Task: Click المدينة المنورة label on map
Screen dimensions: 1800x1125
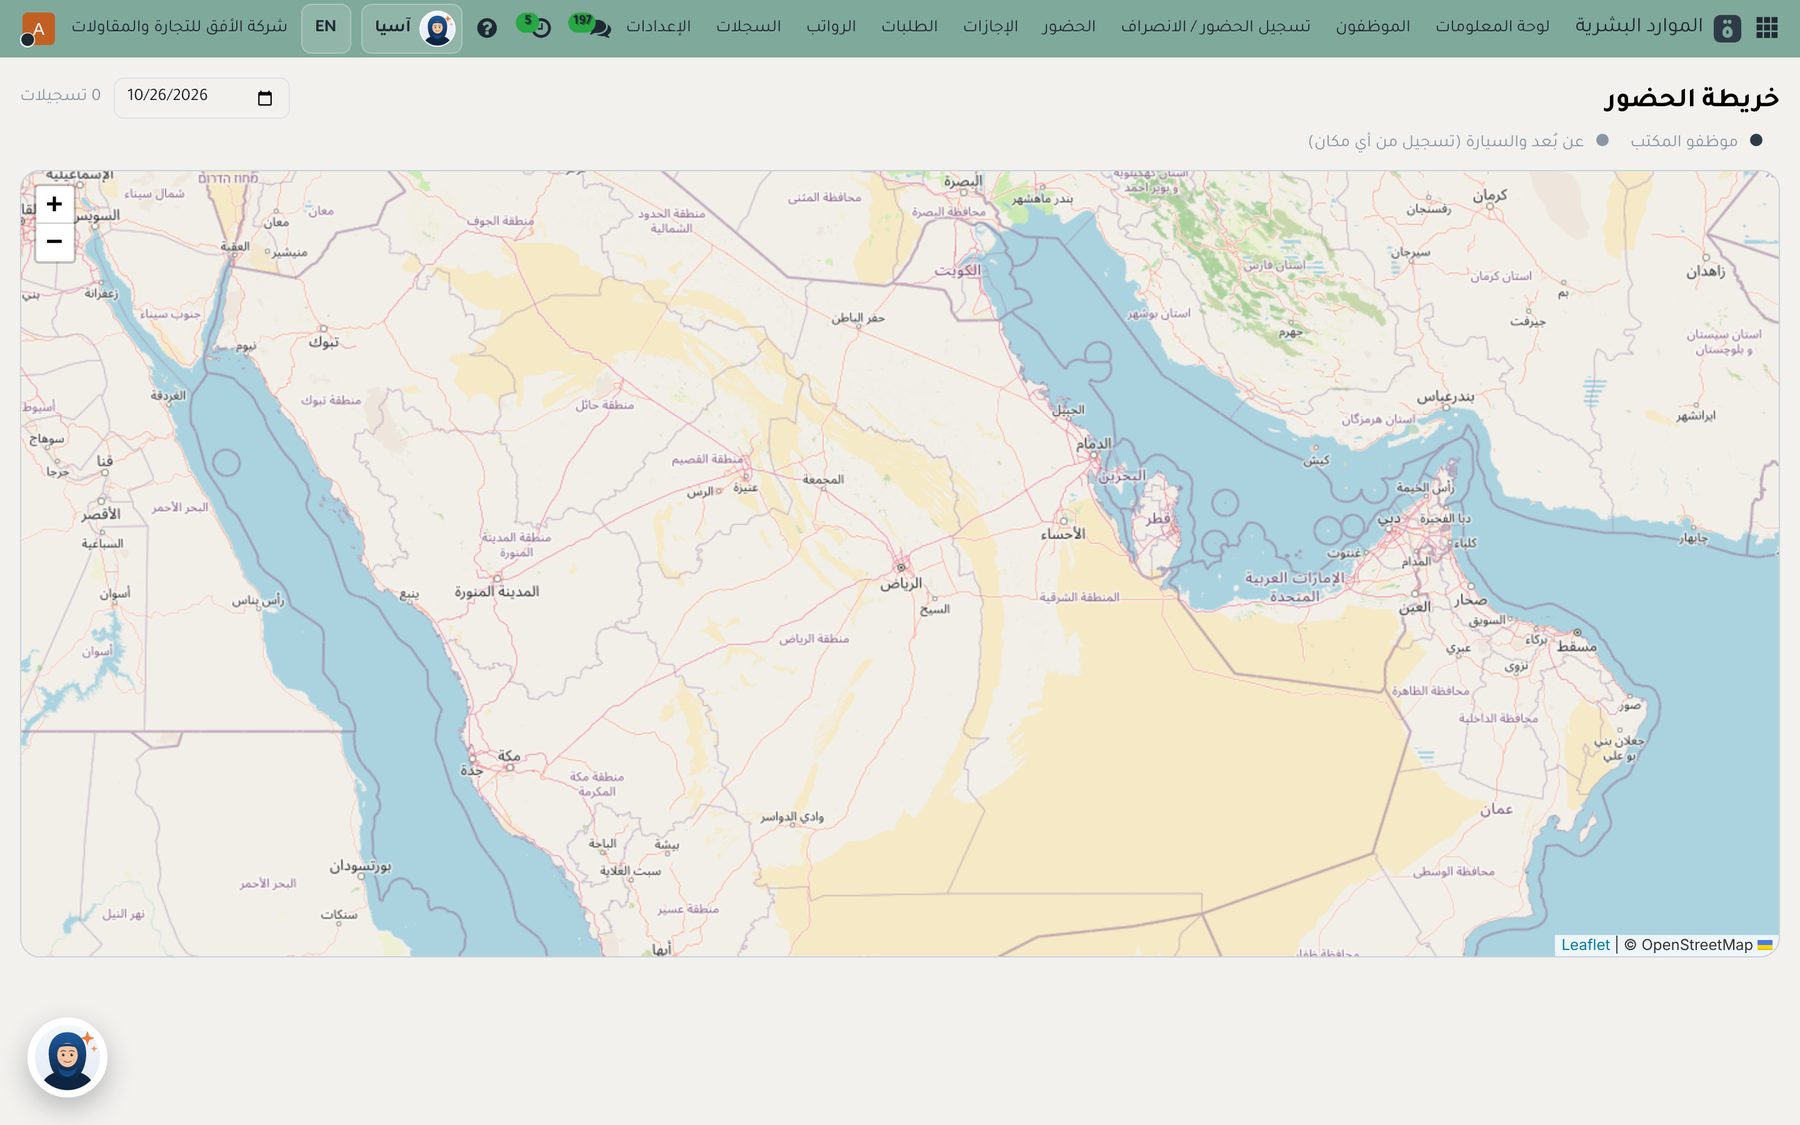Action: click(x=497, y=592)
